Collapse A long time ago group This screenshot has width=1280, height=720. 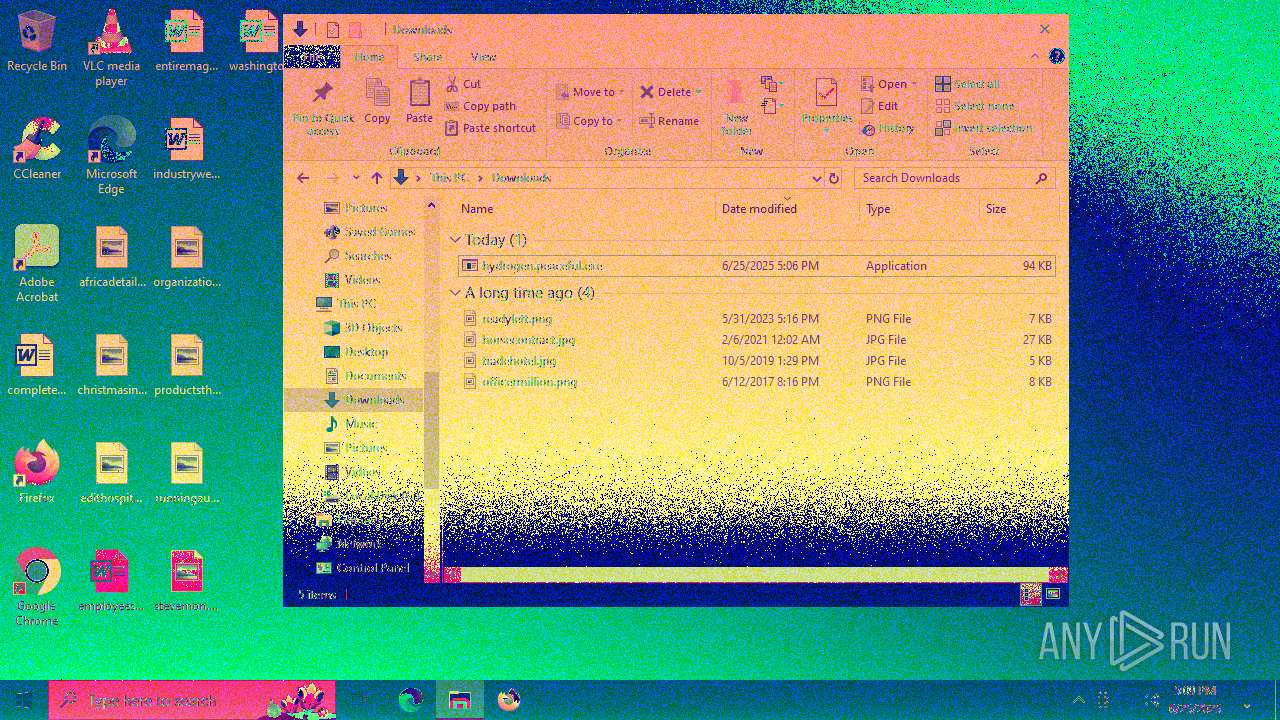[455, 293]
